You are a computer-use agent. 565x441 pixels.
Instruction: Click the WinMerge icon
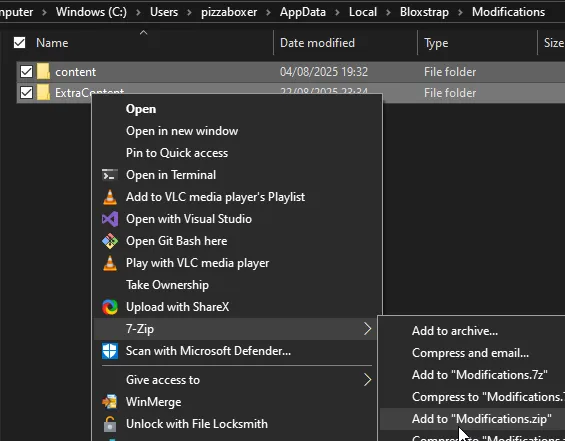pos(110,402)
